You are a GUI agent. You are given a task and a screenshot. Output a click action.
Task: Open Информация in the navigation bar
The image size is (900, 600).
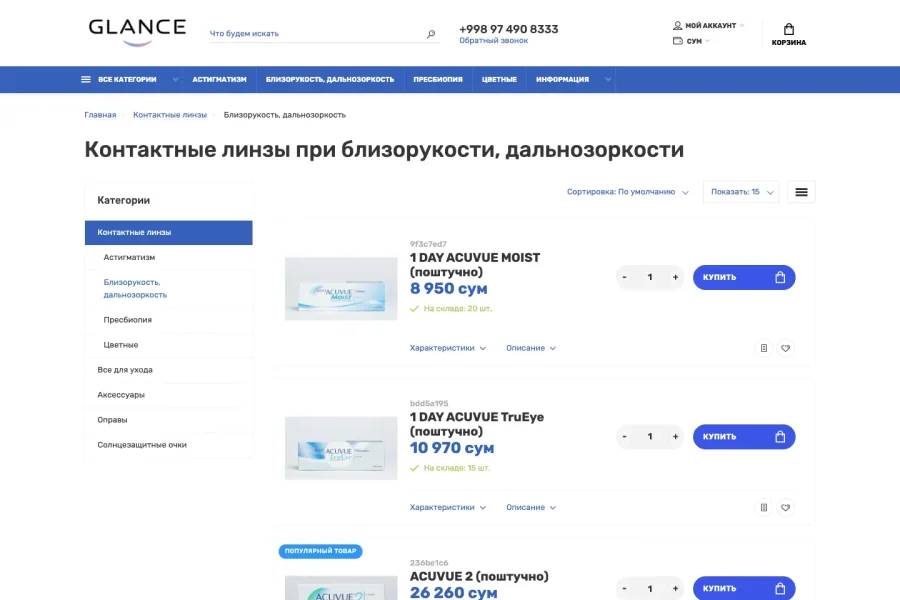pos(562,79)
